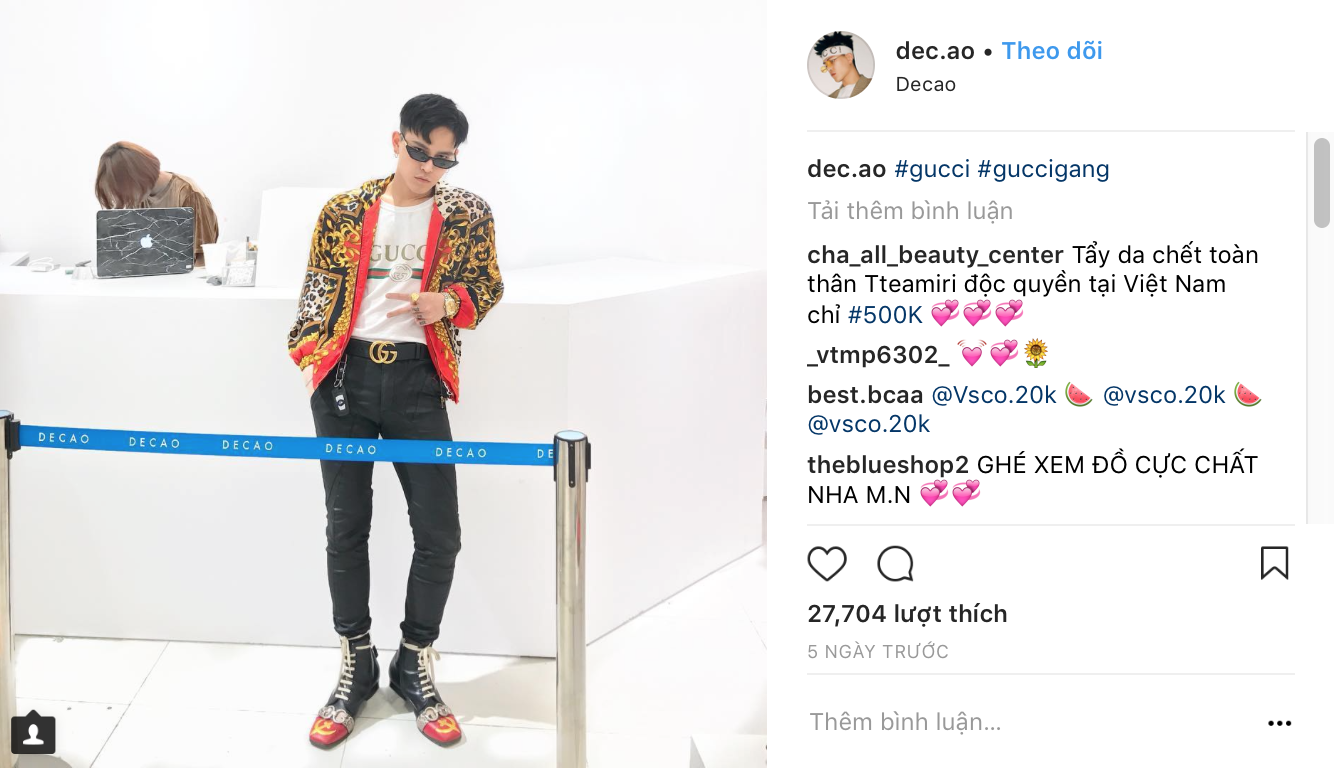Click the Thêm bình luận comment field
The height and width of the screenshot is (768, 1334).
pyautogui.click(x=1030, y=722)
